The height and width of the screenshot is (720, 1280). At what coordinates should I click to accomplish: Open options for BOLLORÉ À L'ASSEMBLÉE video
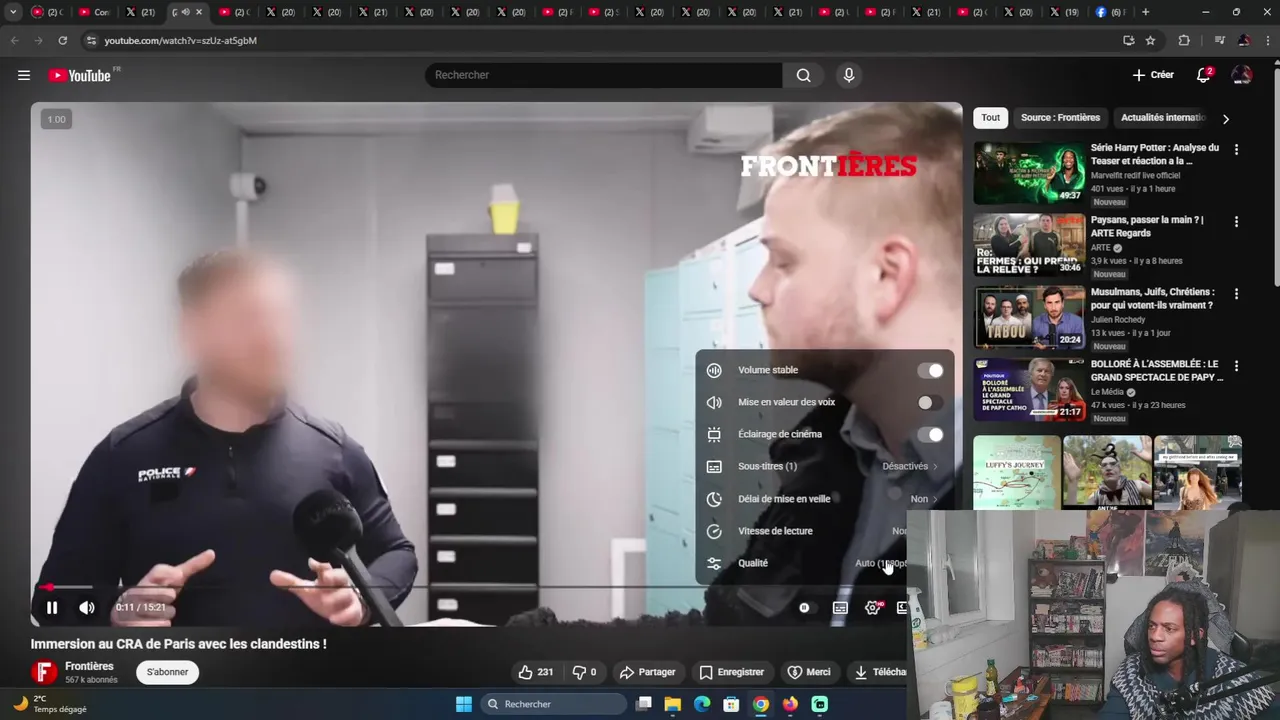pyautogui.click(x=1236, y=366)
